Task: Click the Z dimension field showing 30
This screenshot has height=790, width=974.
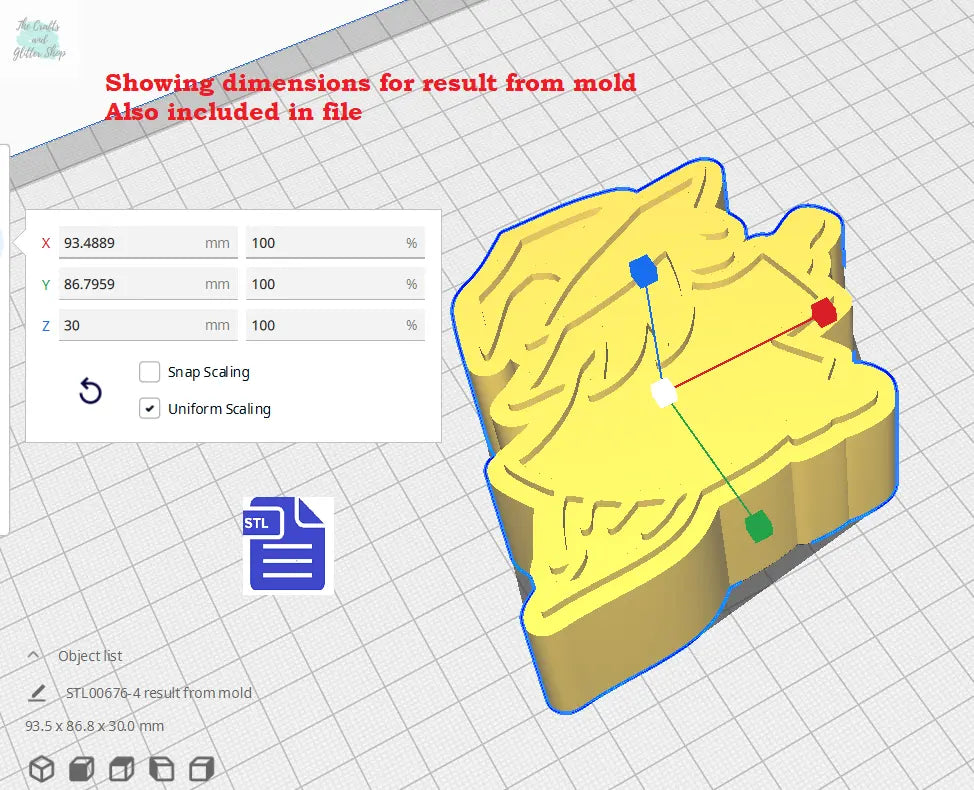Action: point(130,325)
